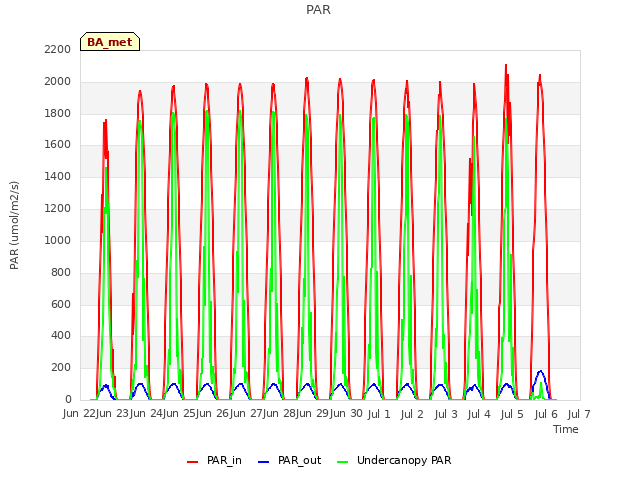Click the blue PAR_out peak on Jul 6
The image size is (640, 480).
[x=540, y=371]
